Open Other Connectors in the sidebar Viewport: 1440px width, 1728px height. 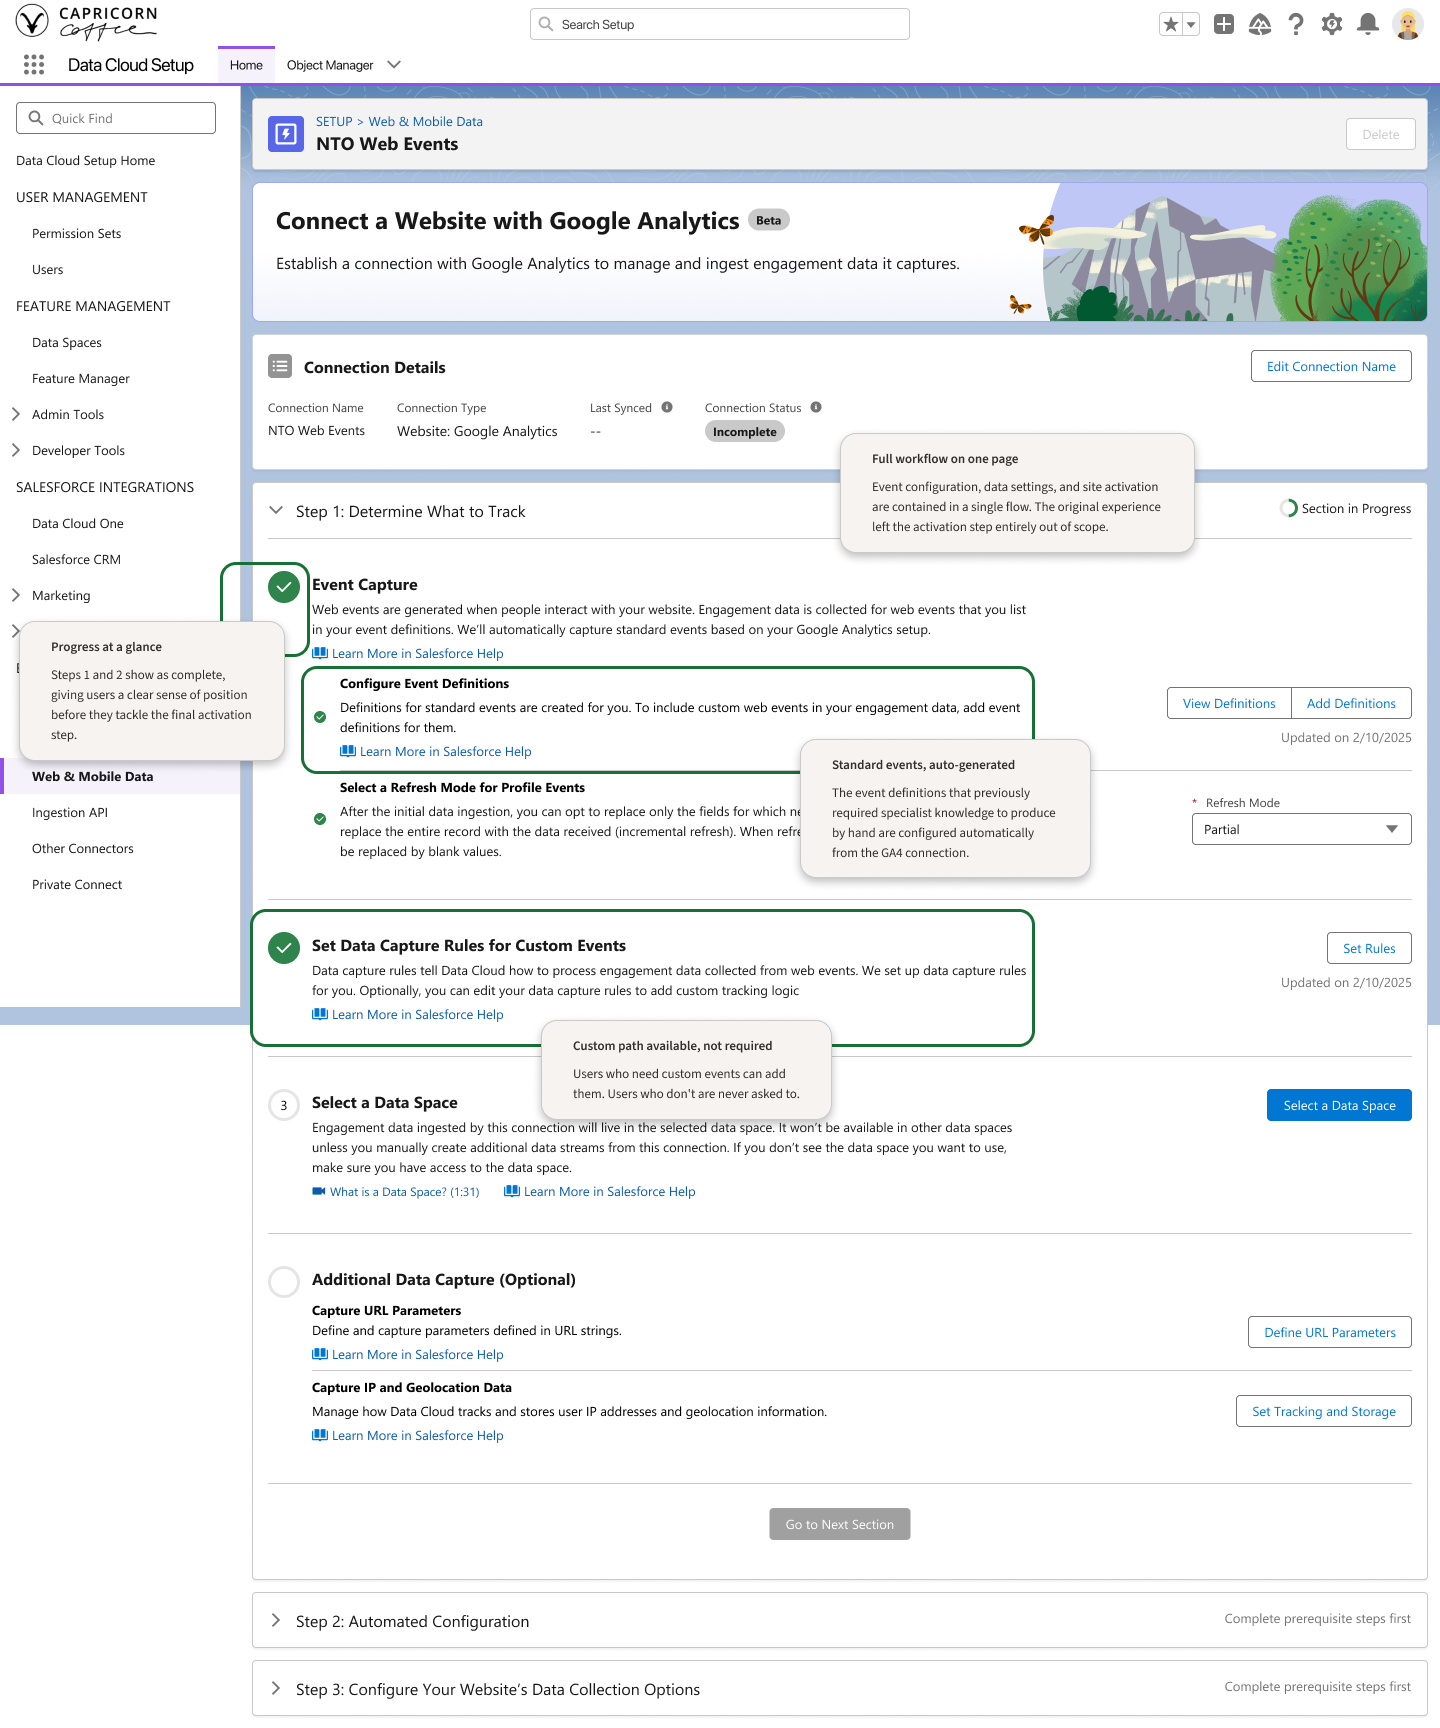pos(83,848)
